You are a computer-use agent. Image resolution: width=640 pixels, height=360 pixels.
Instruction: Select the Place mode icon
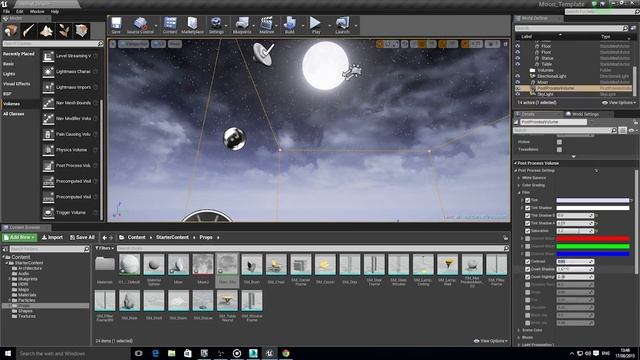[11, 31]
